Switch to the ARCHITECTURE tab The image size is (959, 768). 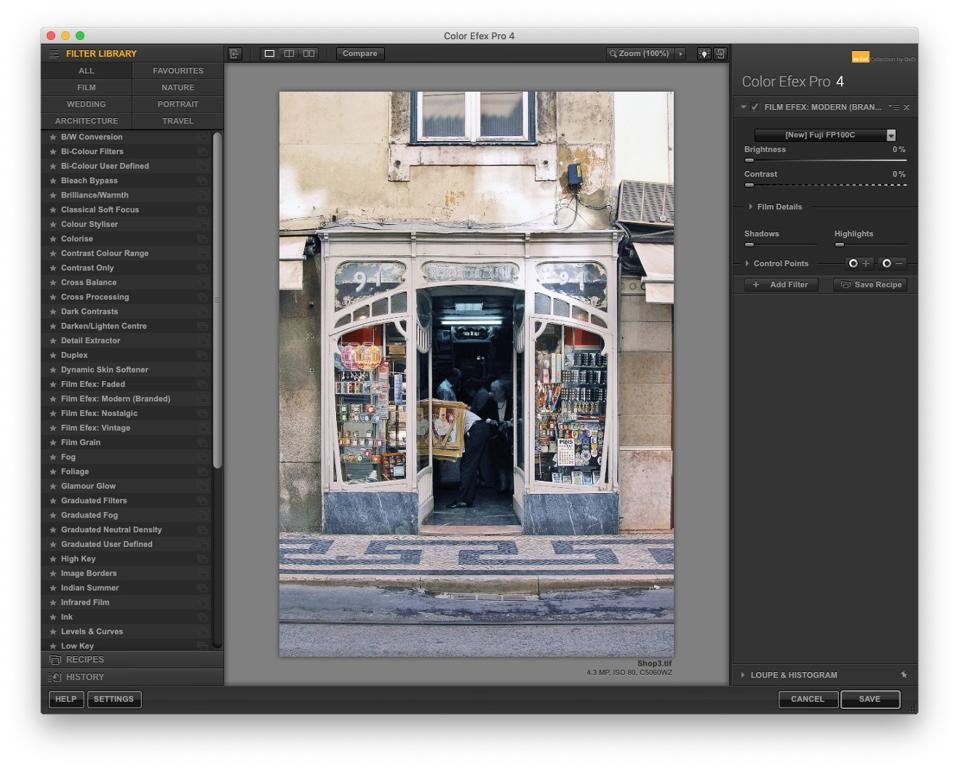tap(86, 120)
